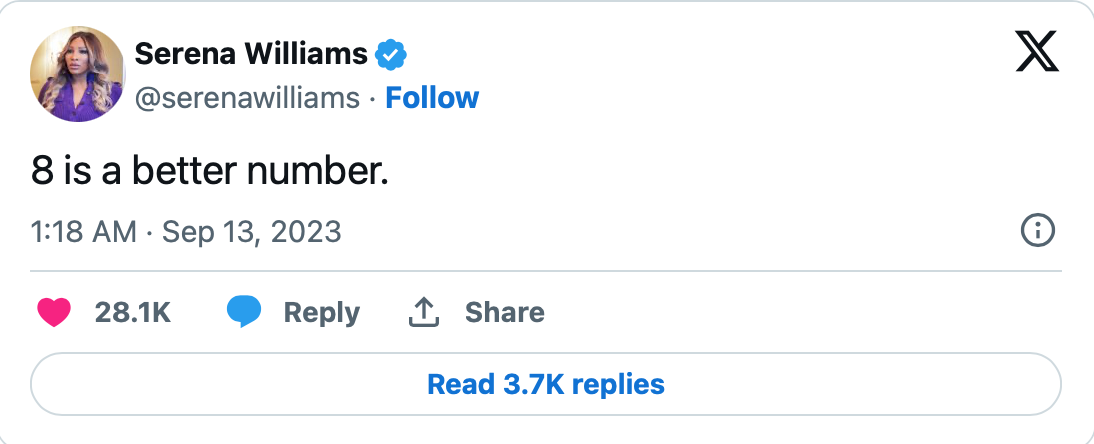
Task: Click the share arrow icon
Action: tap(425, 313)
